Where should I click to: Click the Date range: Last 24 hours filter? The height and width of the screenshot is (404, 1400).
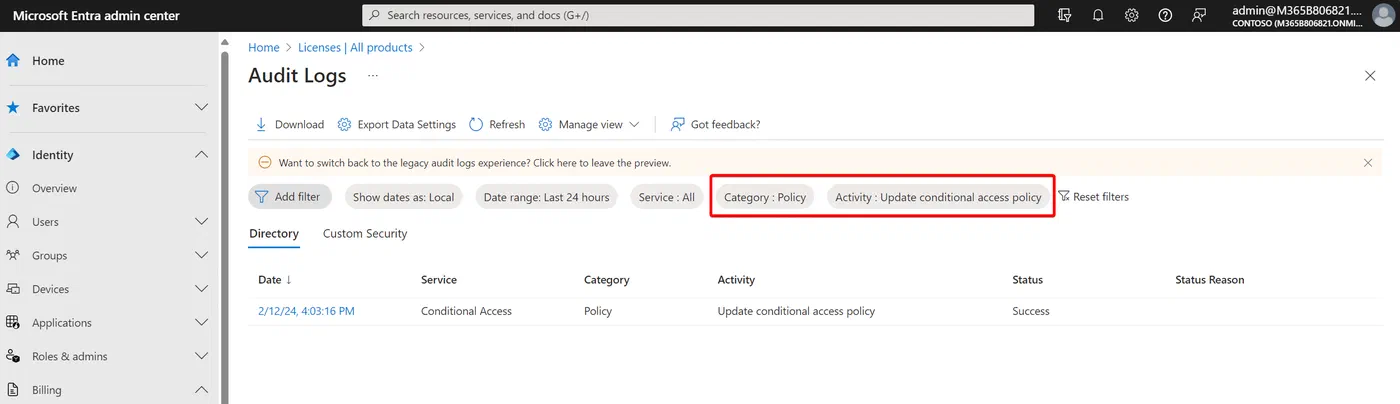coord(546,197)
